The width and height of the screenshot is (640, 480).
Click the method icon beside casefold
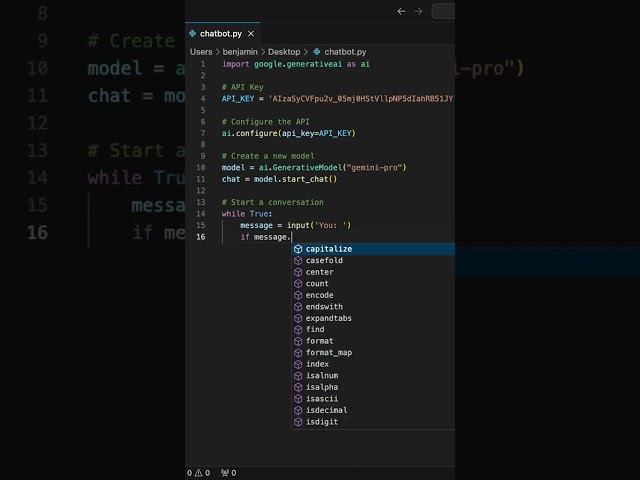298,260
